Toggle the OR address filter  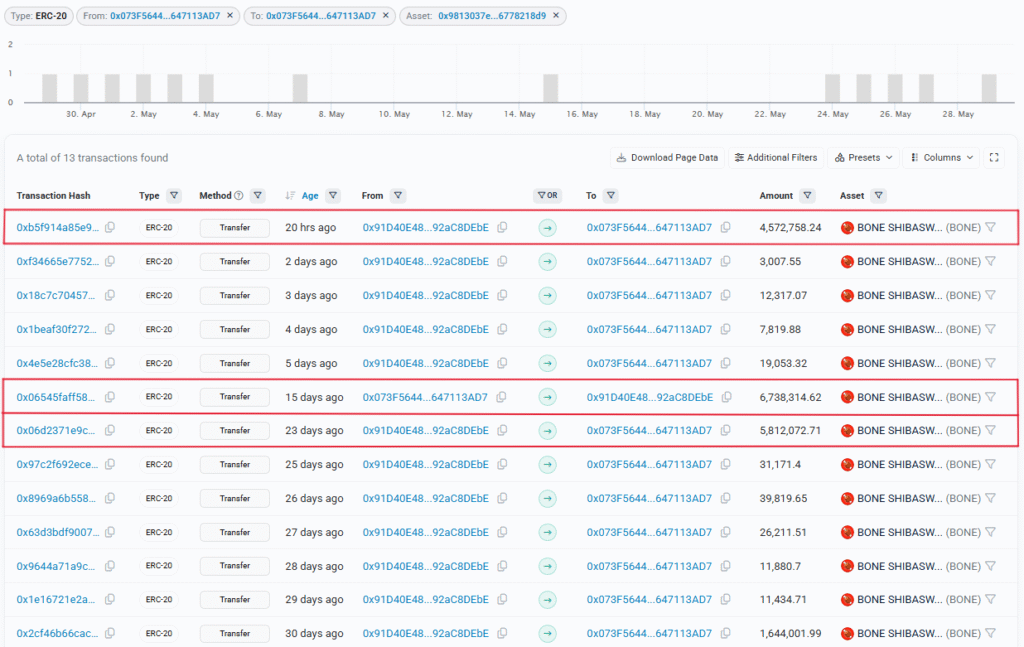click(x=547, y=195)
